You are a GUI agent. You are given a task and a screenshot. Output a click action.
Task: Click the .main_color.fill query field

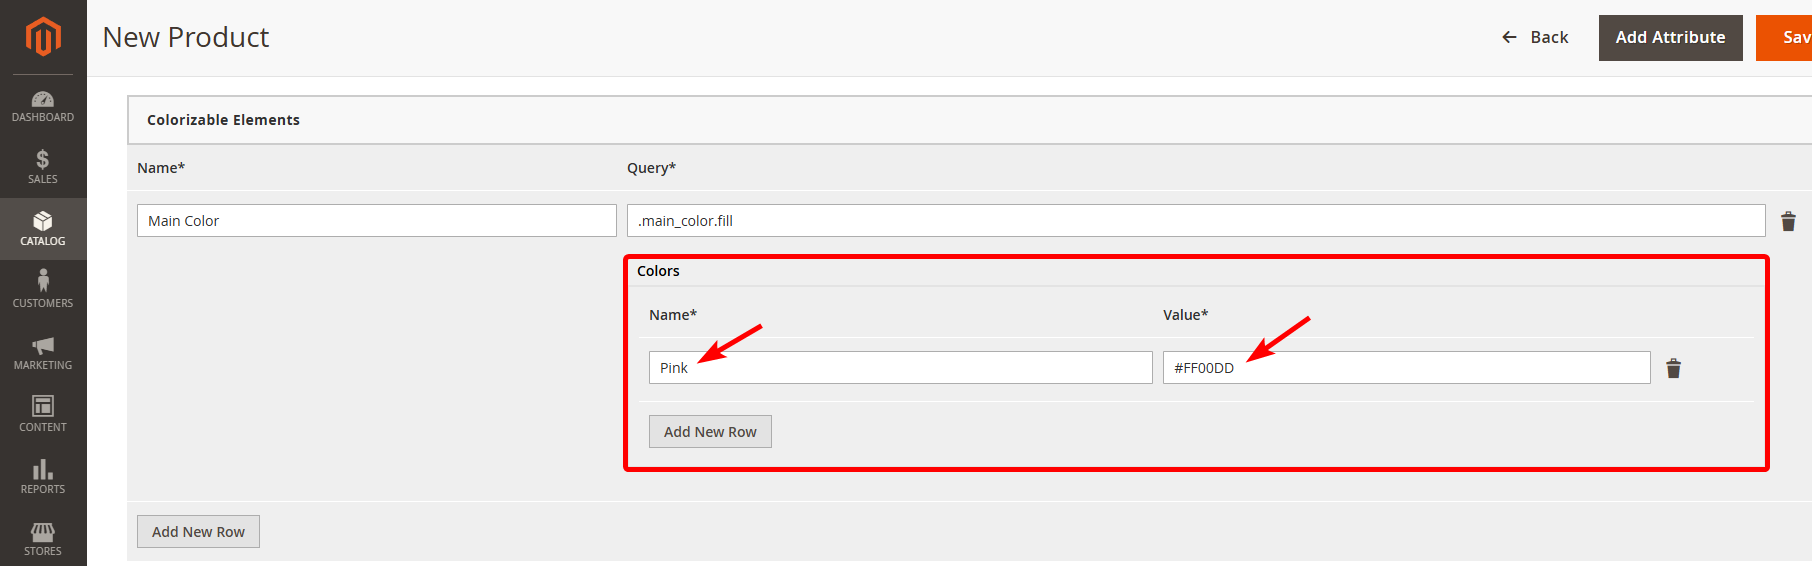pos(1195,221)
